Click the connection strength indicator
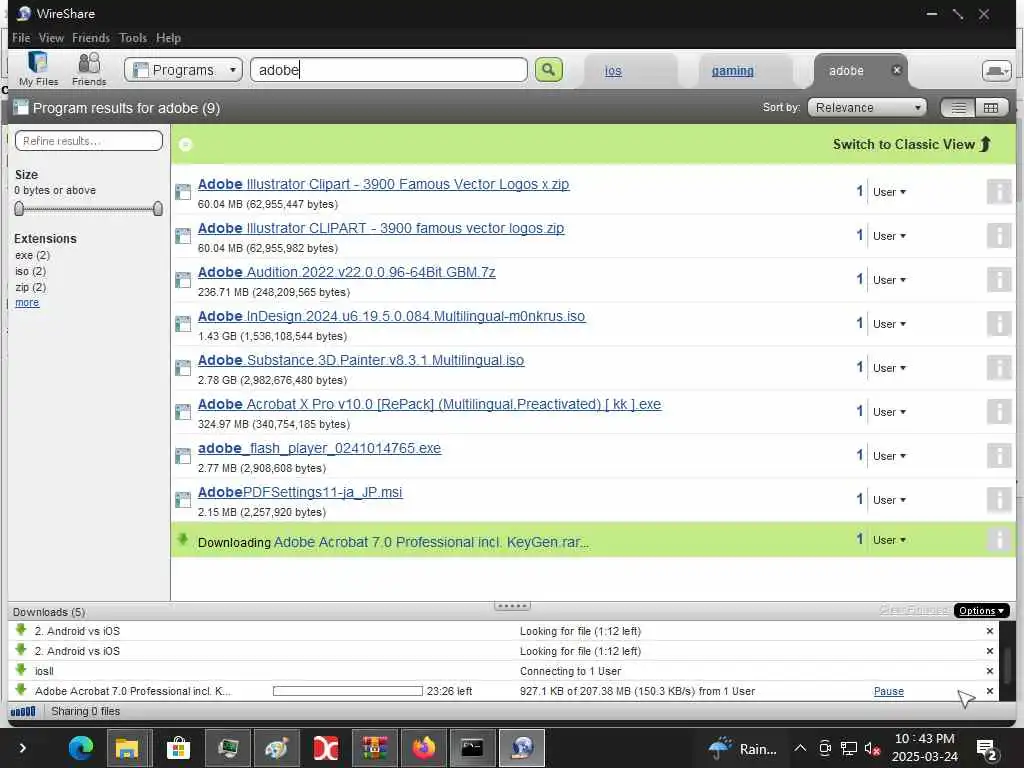Image resolution: width=1024 pixels, height=768 pixels. 23,711
